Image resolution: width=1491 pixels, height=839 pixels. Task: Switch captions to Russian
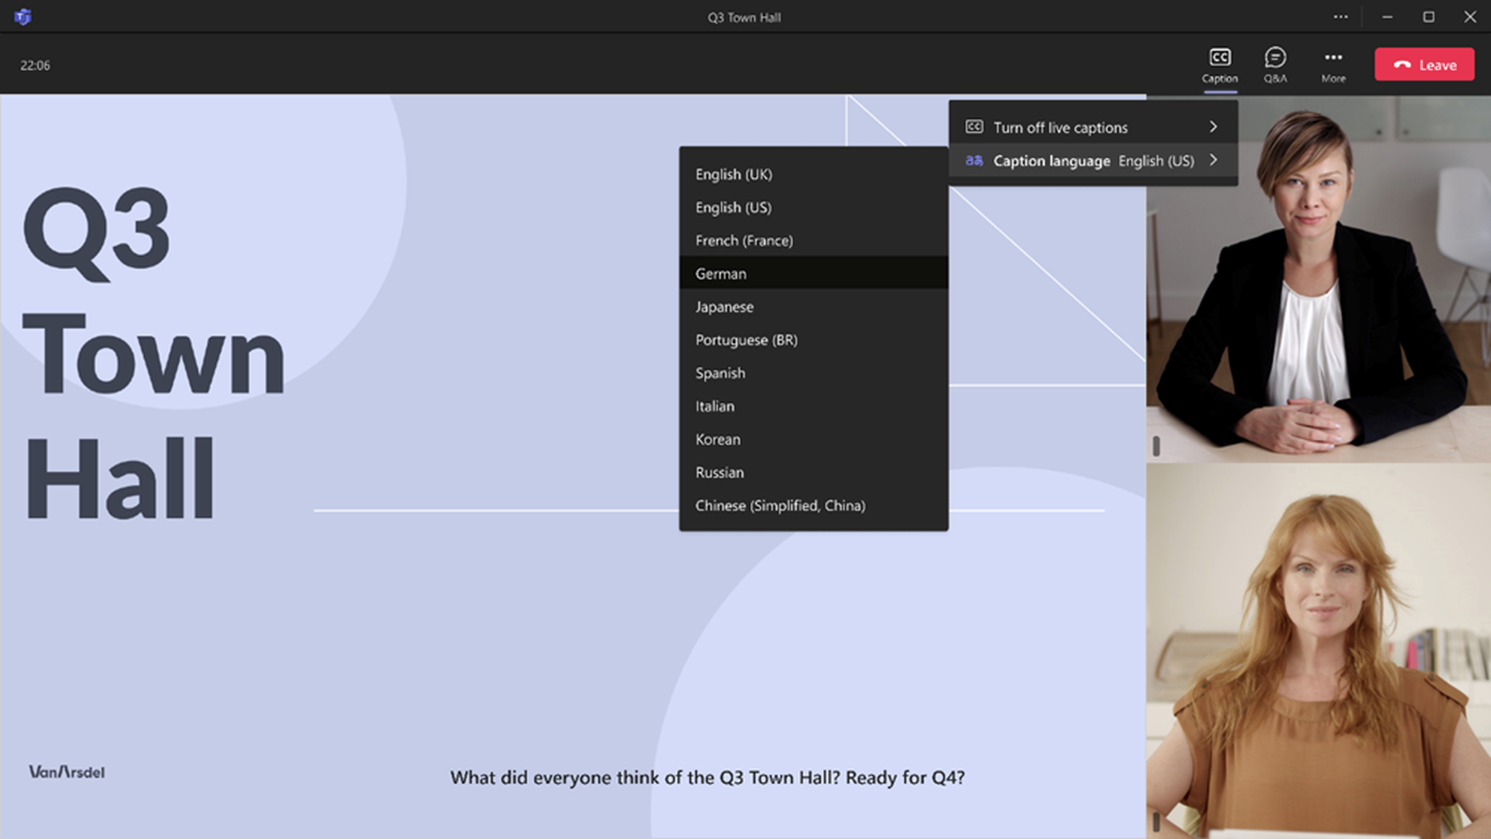tap(813, 472)
